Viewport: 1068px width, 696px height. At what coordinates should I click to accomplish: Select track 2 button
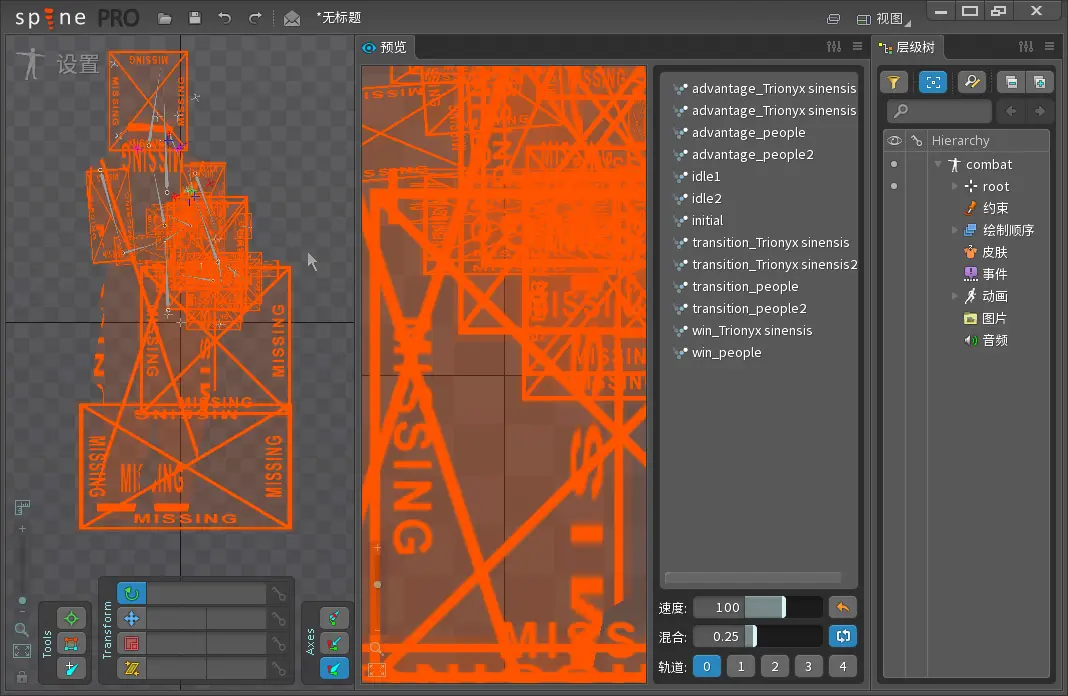click(774, 666)
